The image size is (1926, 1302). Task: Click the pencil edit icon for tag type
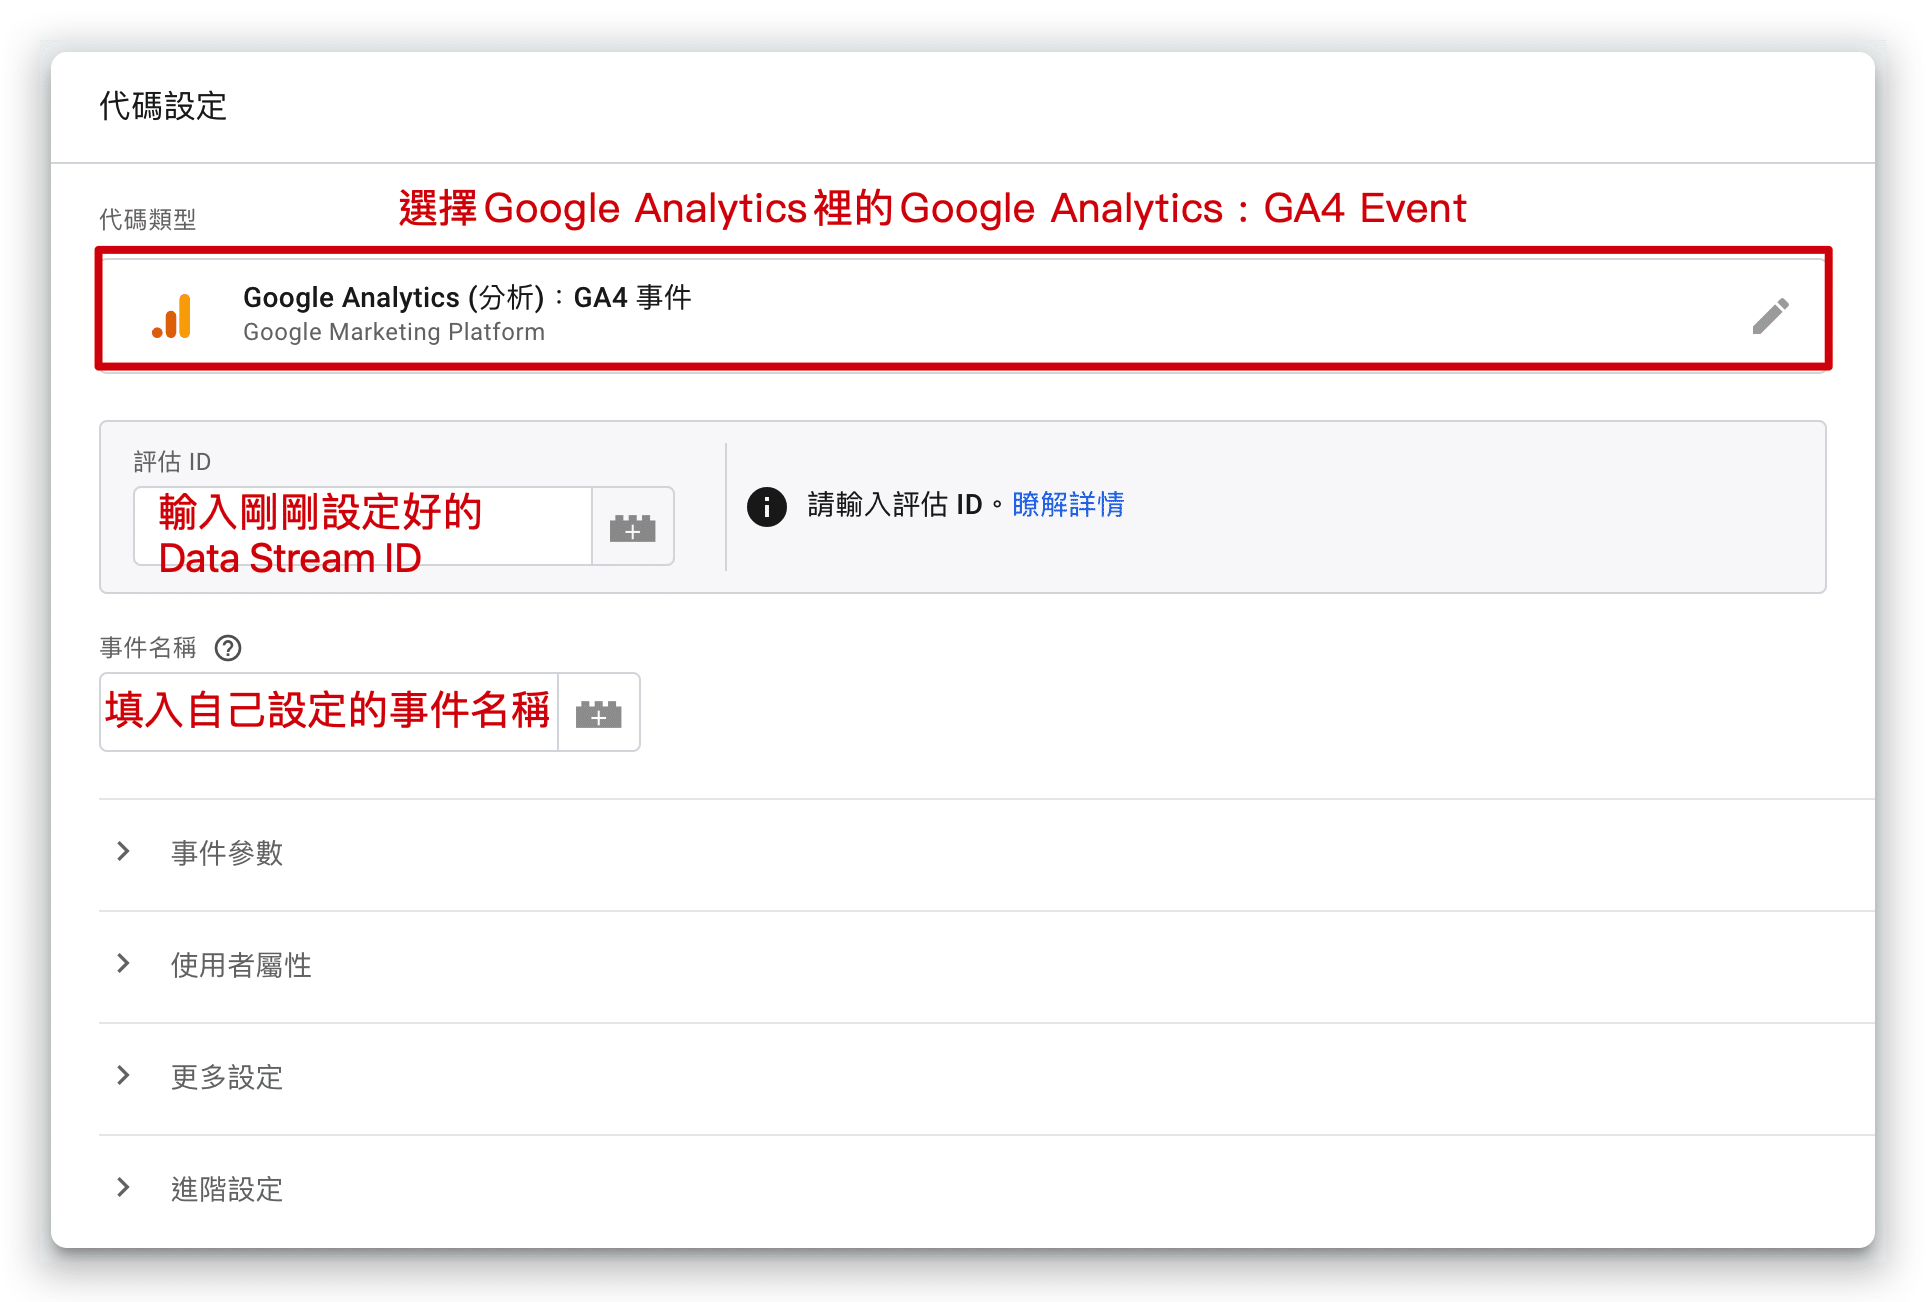coord(1770,316)
